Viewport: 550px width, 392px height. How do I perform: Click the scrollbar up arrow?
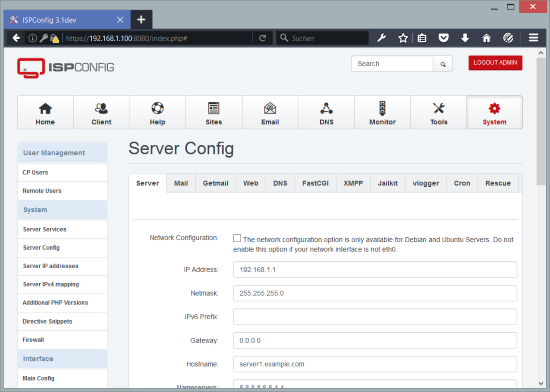pyautogui.click(x=541, y=53)
